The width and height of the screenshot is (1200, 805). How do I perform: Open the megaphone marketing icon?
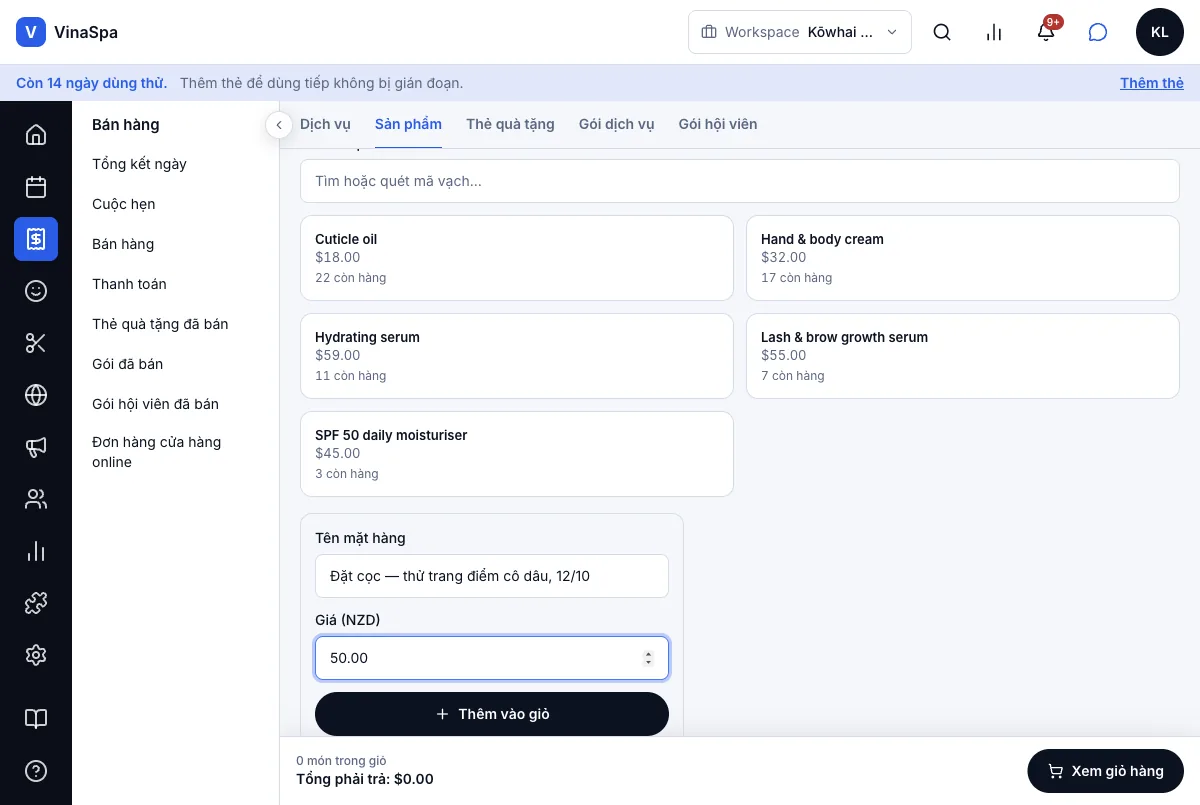(36, 447)
